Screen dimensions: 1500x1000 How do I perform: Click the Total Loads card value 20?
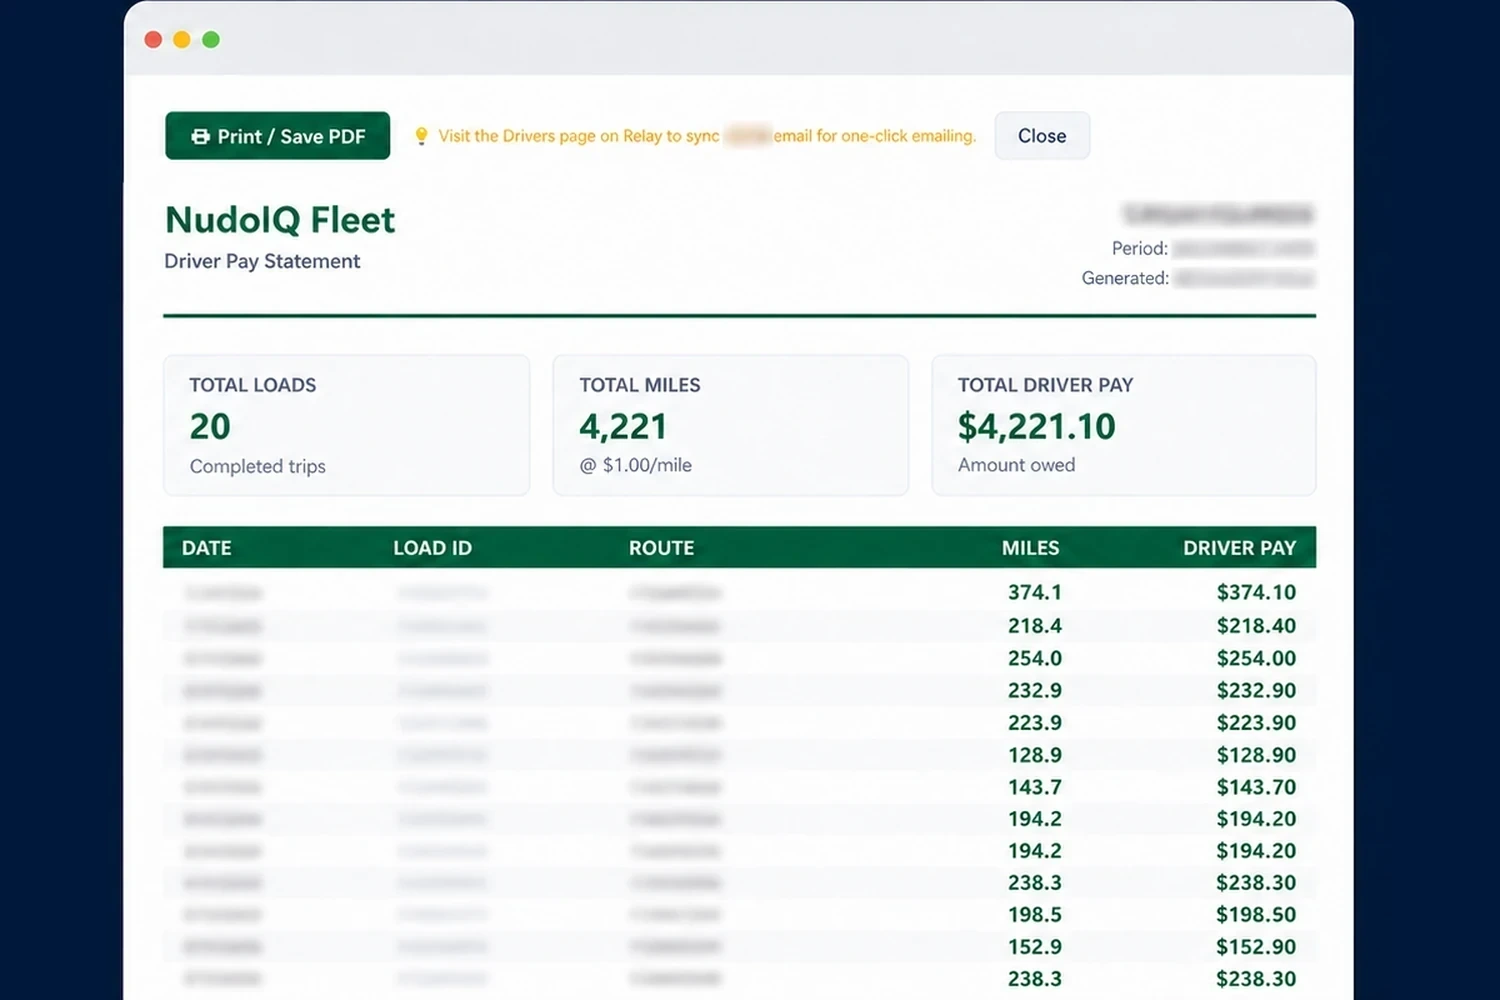tap(210, 427)
